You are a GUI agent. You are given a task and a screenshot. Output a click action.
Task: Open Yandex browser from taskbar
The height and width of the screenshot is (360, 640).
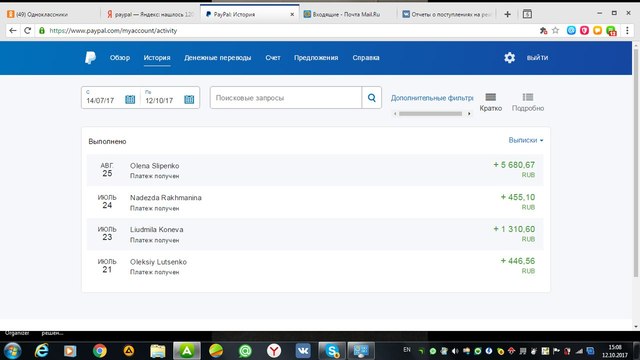tap(274, 351)
